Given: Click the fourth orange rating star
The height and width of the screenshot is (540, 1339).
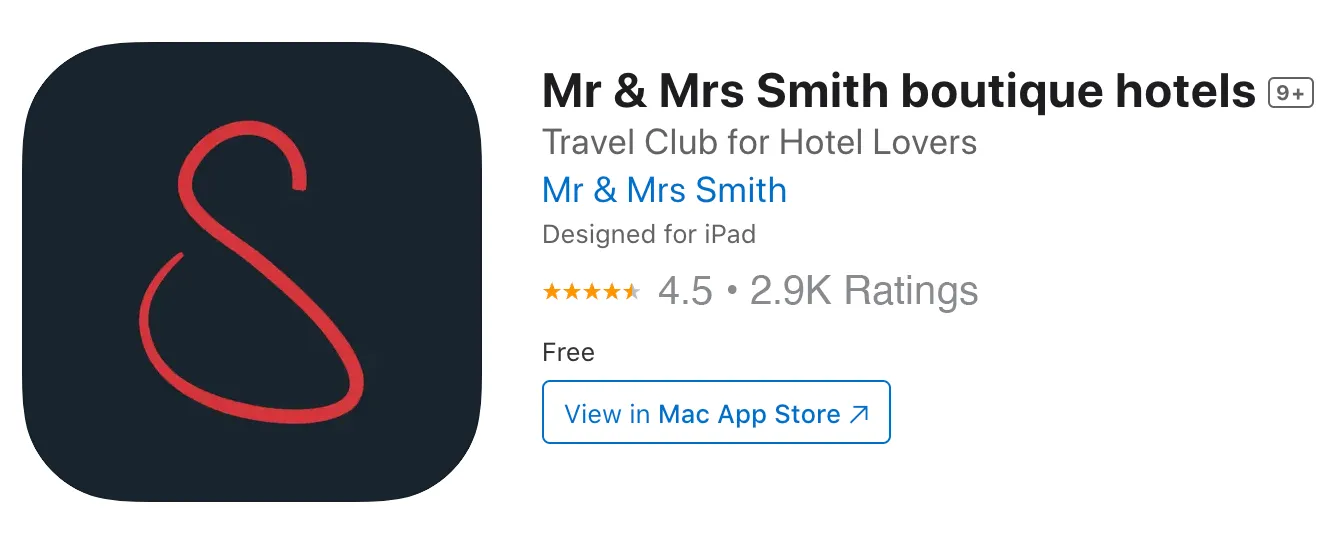Looking at the screenshot, I should pyautogui.click(x=612, y=291).
